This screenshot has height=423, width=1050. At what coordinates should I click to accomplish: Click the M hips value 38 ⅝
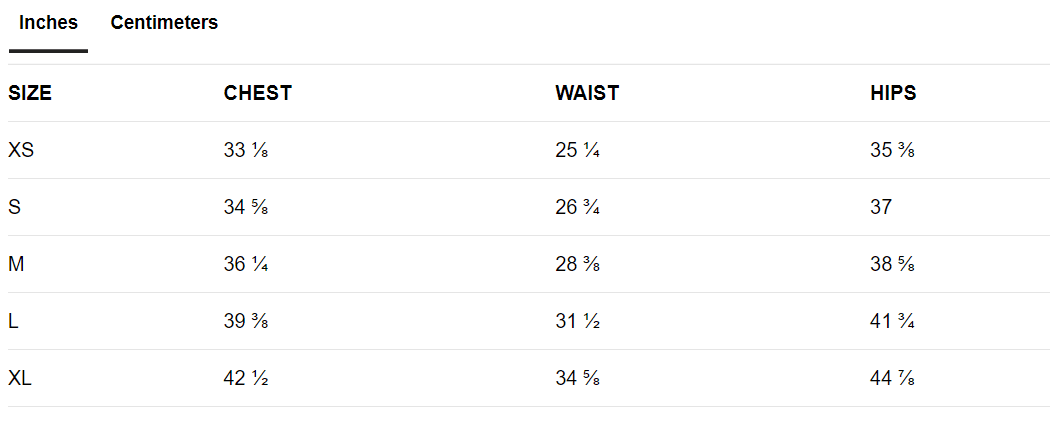click(x=893, y=265)
